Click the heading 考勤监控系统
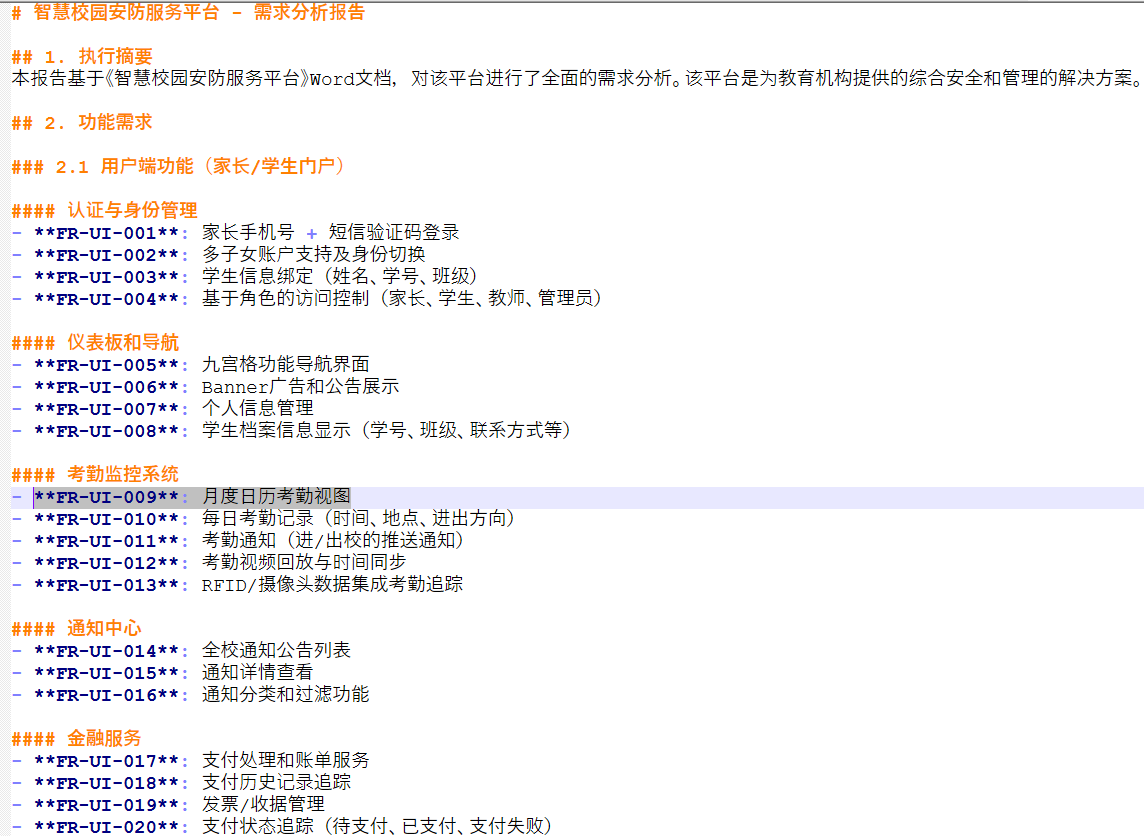Viewport: 1144px width, 836px height. pyautogui.click(x=96, y=474)
